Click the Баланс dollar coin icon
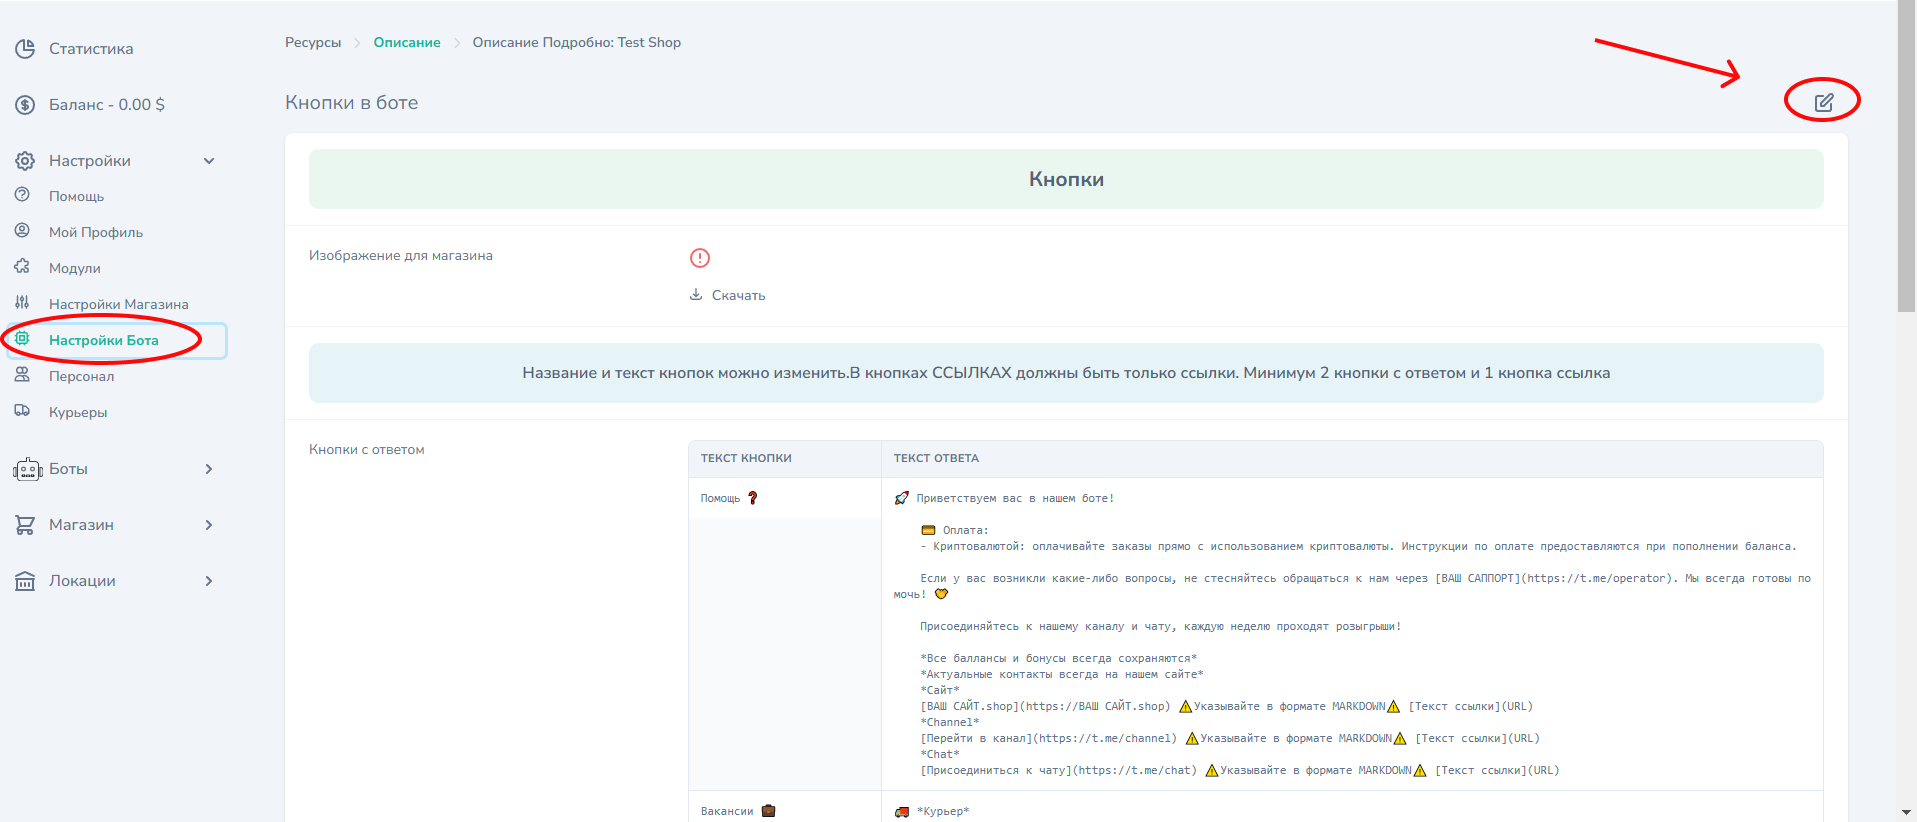 click(x=25, y=105)
